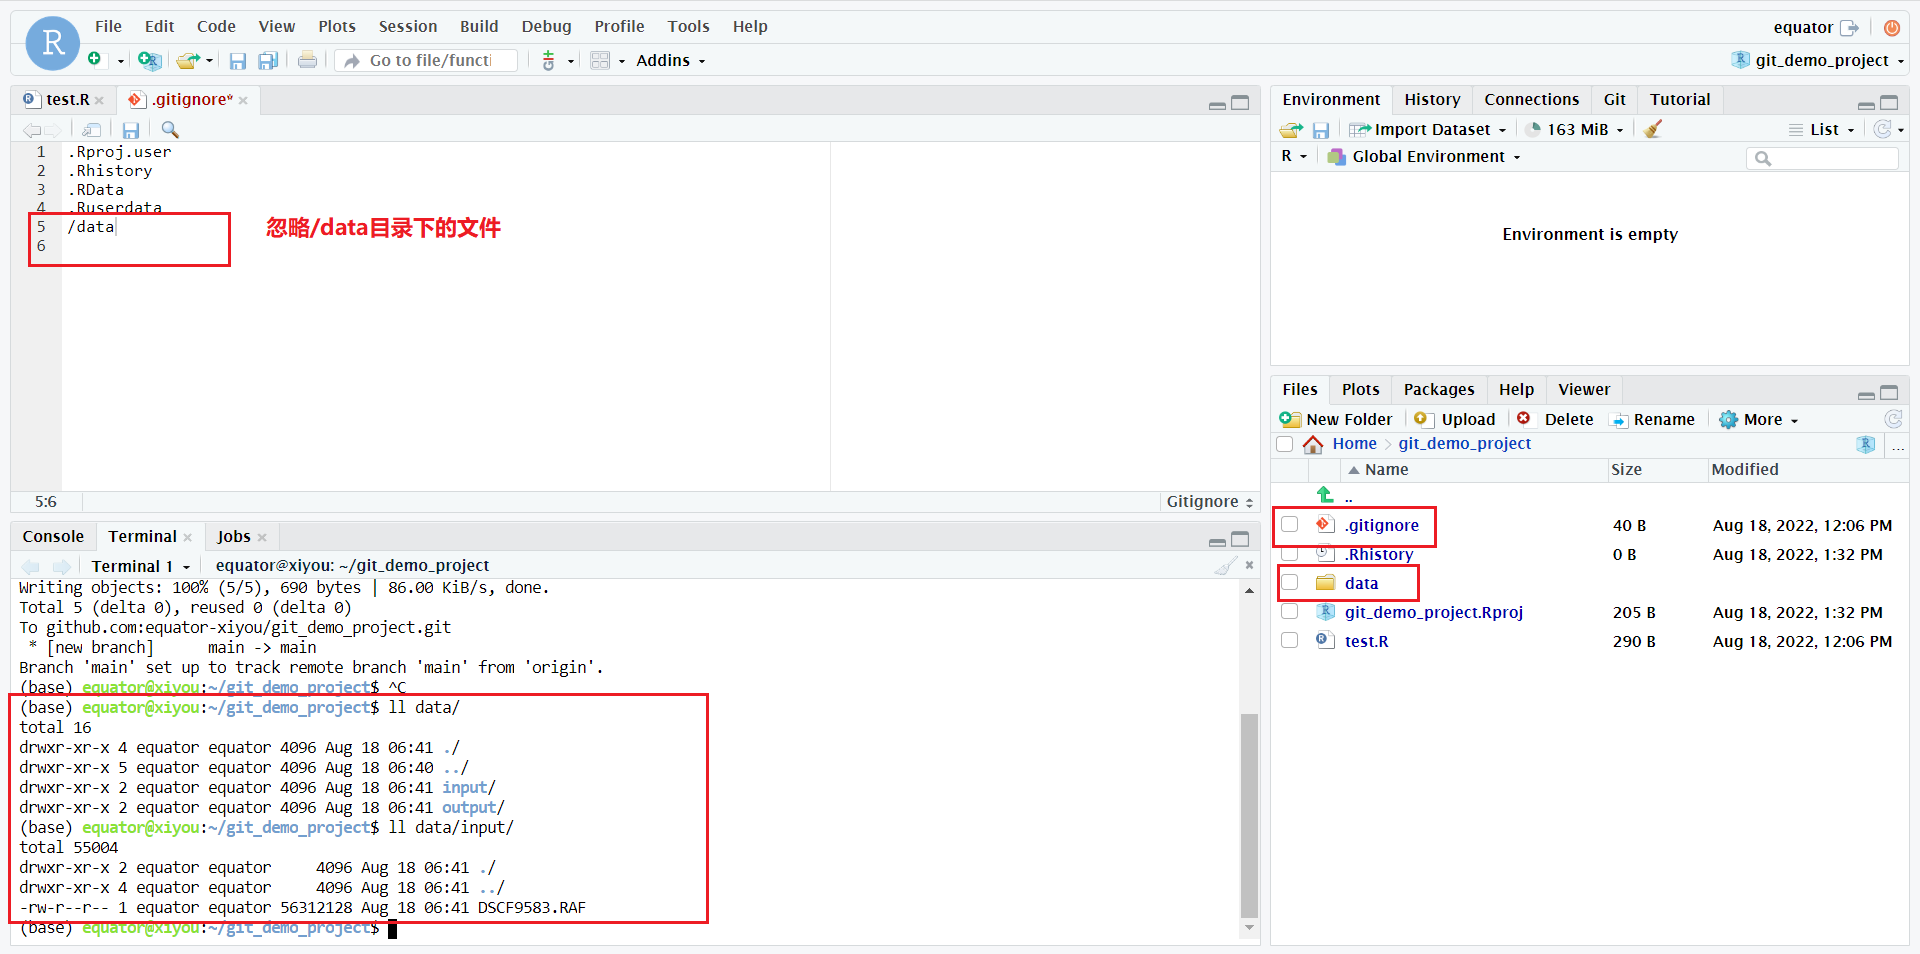
Task: Click the workspace panes grid icon
Action: click(600, 61)
